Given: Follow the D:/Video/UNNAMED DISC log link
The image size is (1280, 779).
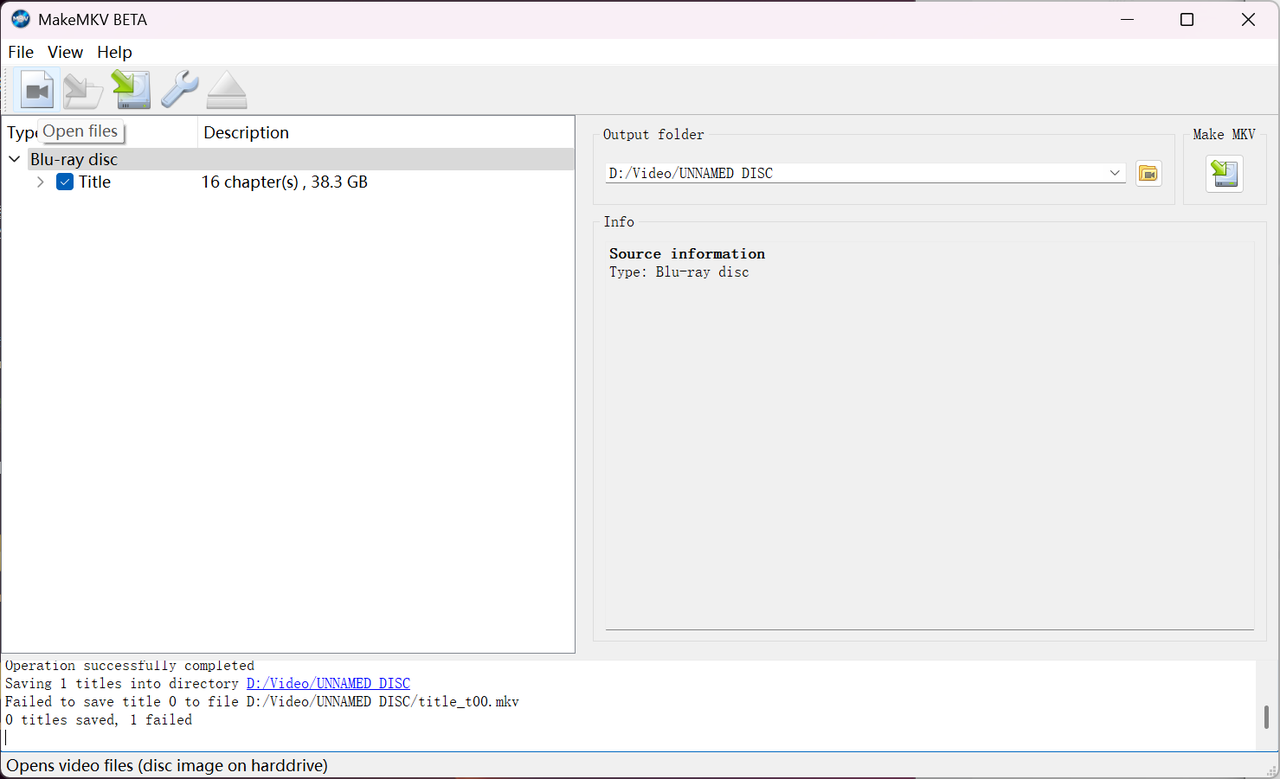Looking at the screenshot, I should [x=328, y=684].
